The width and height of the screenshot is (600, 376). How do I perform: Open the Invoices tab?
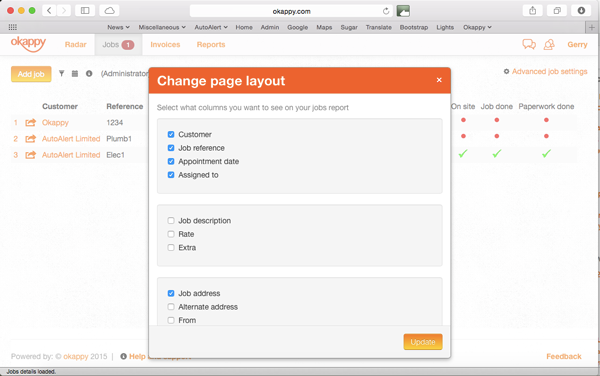(165, 44)
